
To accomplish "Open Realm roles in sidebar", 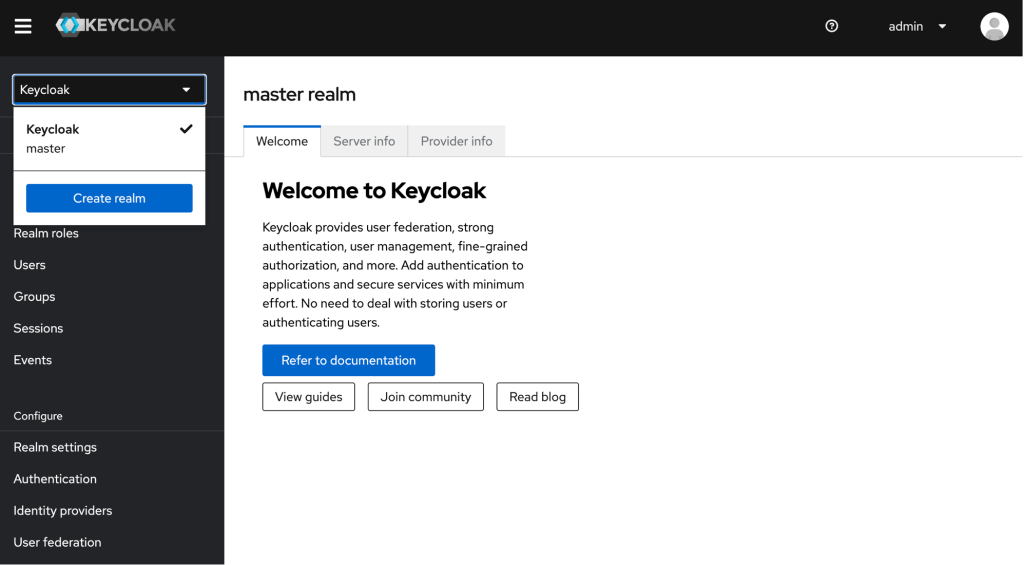I will 46,233.
